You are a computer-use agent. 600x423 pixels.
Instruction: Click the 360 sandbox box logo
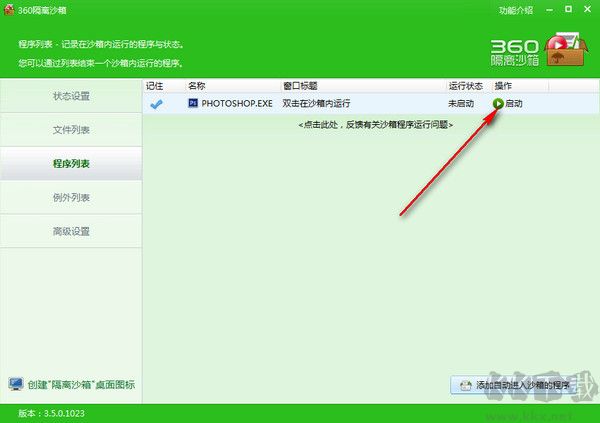[x=566, y=49]
